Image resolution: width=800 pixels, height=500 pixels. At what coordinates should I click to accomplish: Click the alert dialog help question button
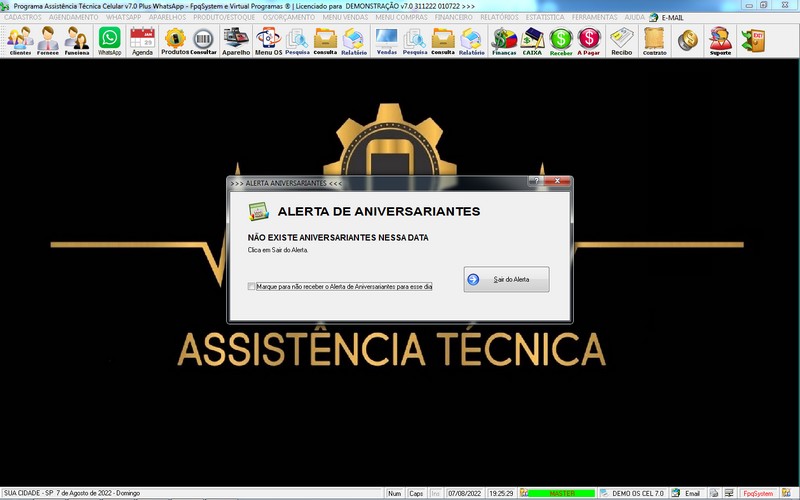point(535,181)
